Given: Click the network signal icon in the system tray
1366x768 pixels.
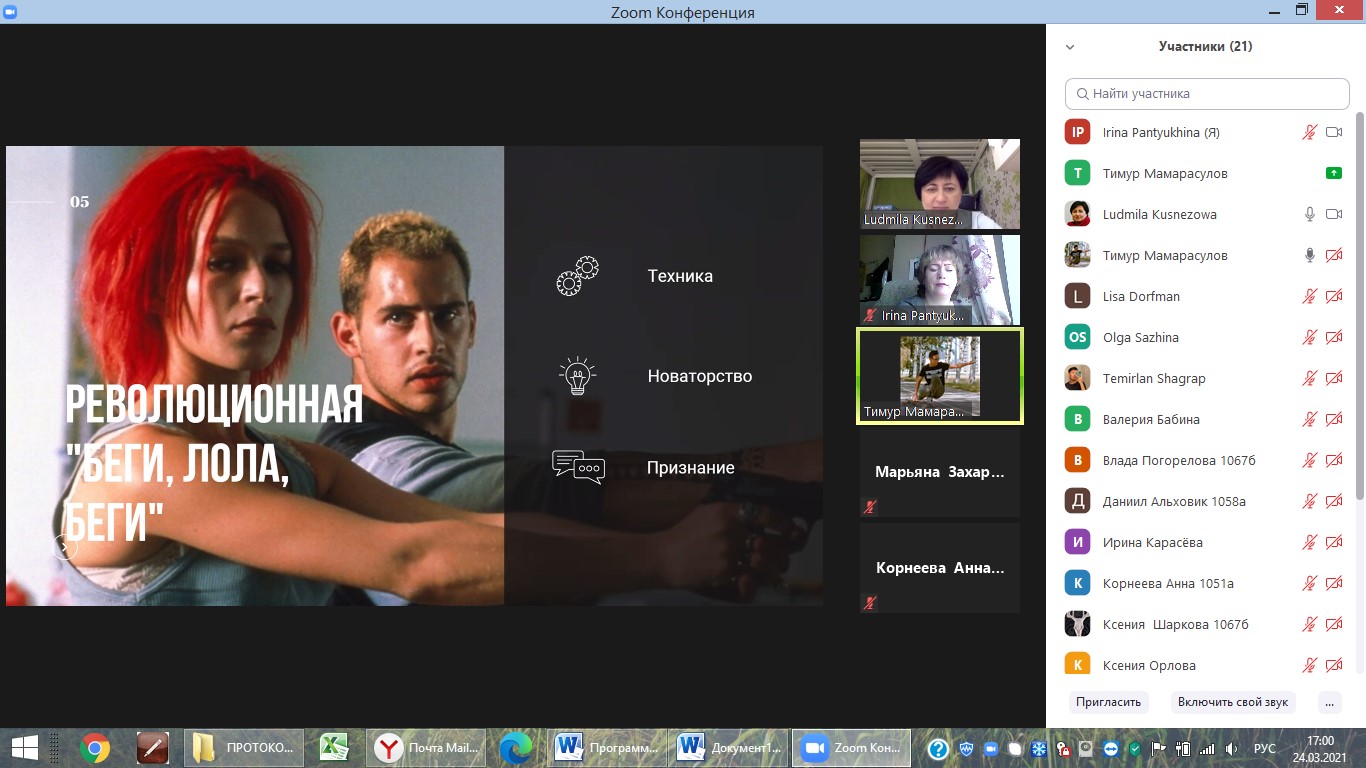Looking at the screenshot, I should 1207,748.
